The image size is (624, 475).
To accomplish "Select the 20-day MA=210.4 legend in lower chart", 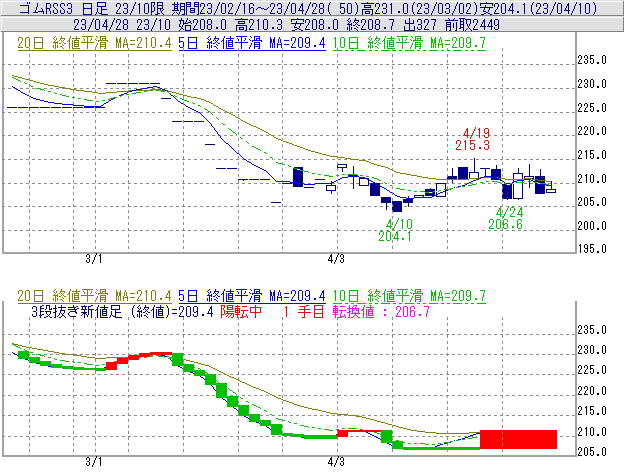I will pyautogui.click(x=94, y=296).
